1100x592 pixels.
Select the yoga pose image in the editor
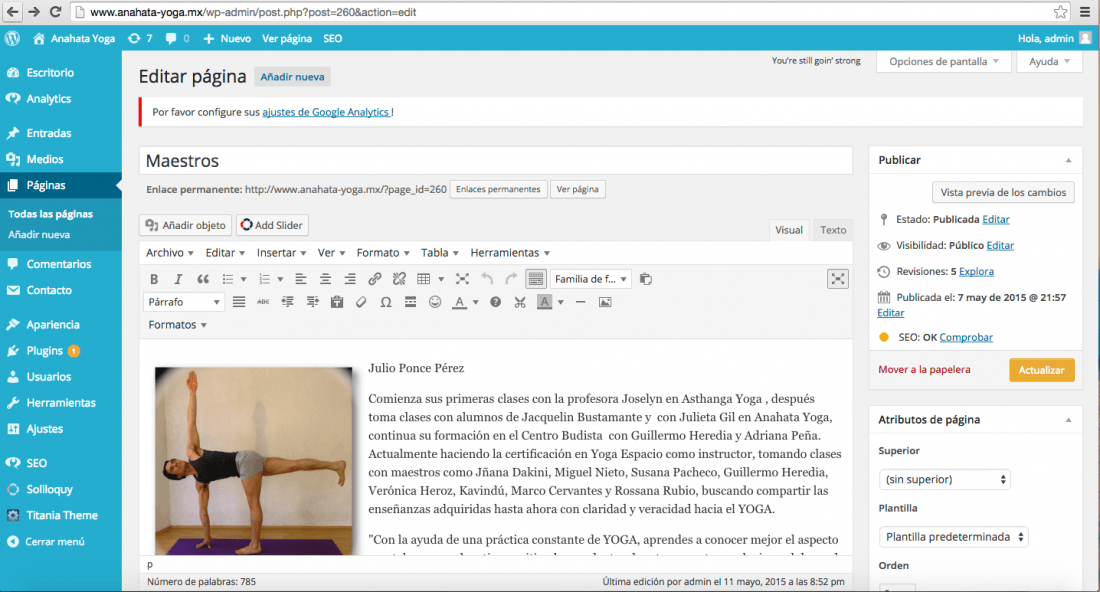pos(254,461)
